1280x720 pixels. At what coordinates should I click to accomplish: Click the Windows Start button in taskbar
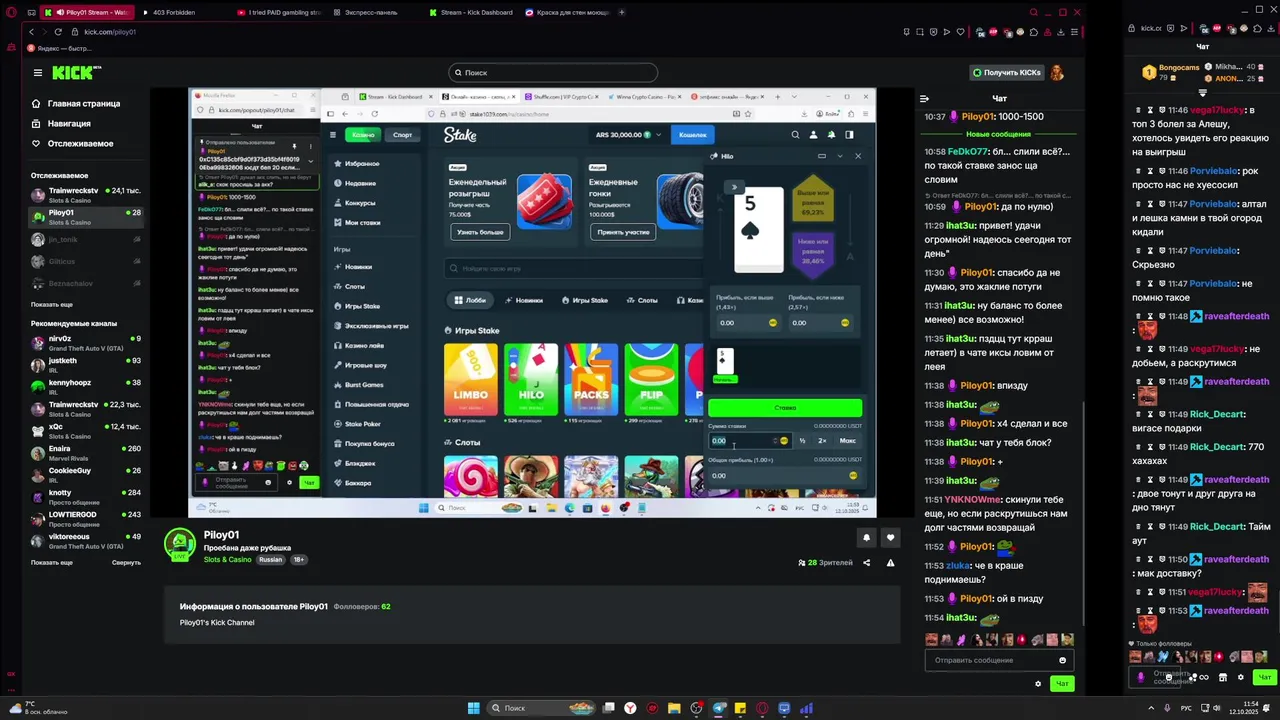pos(474,708)
